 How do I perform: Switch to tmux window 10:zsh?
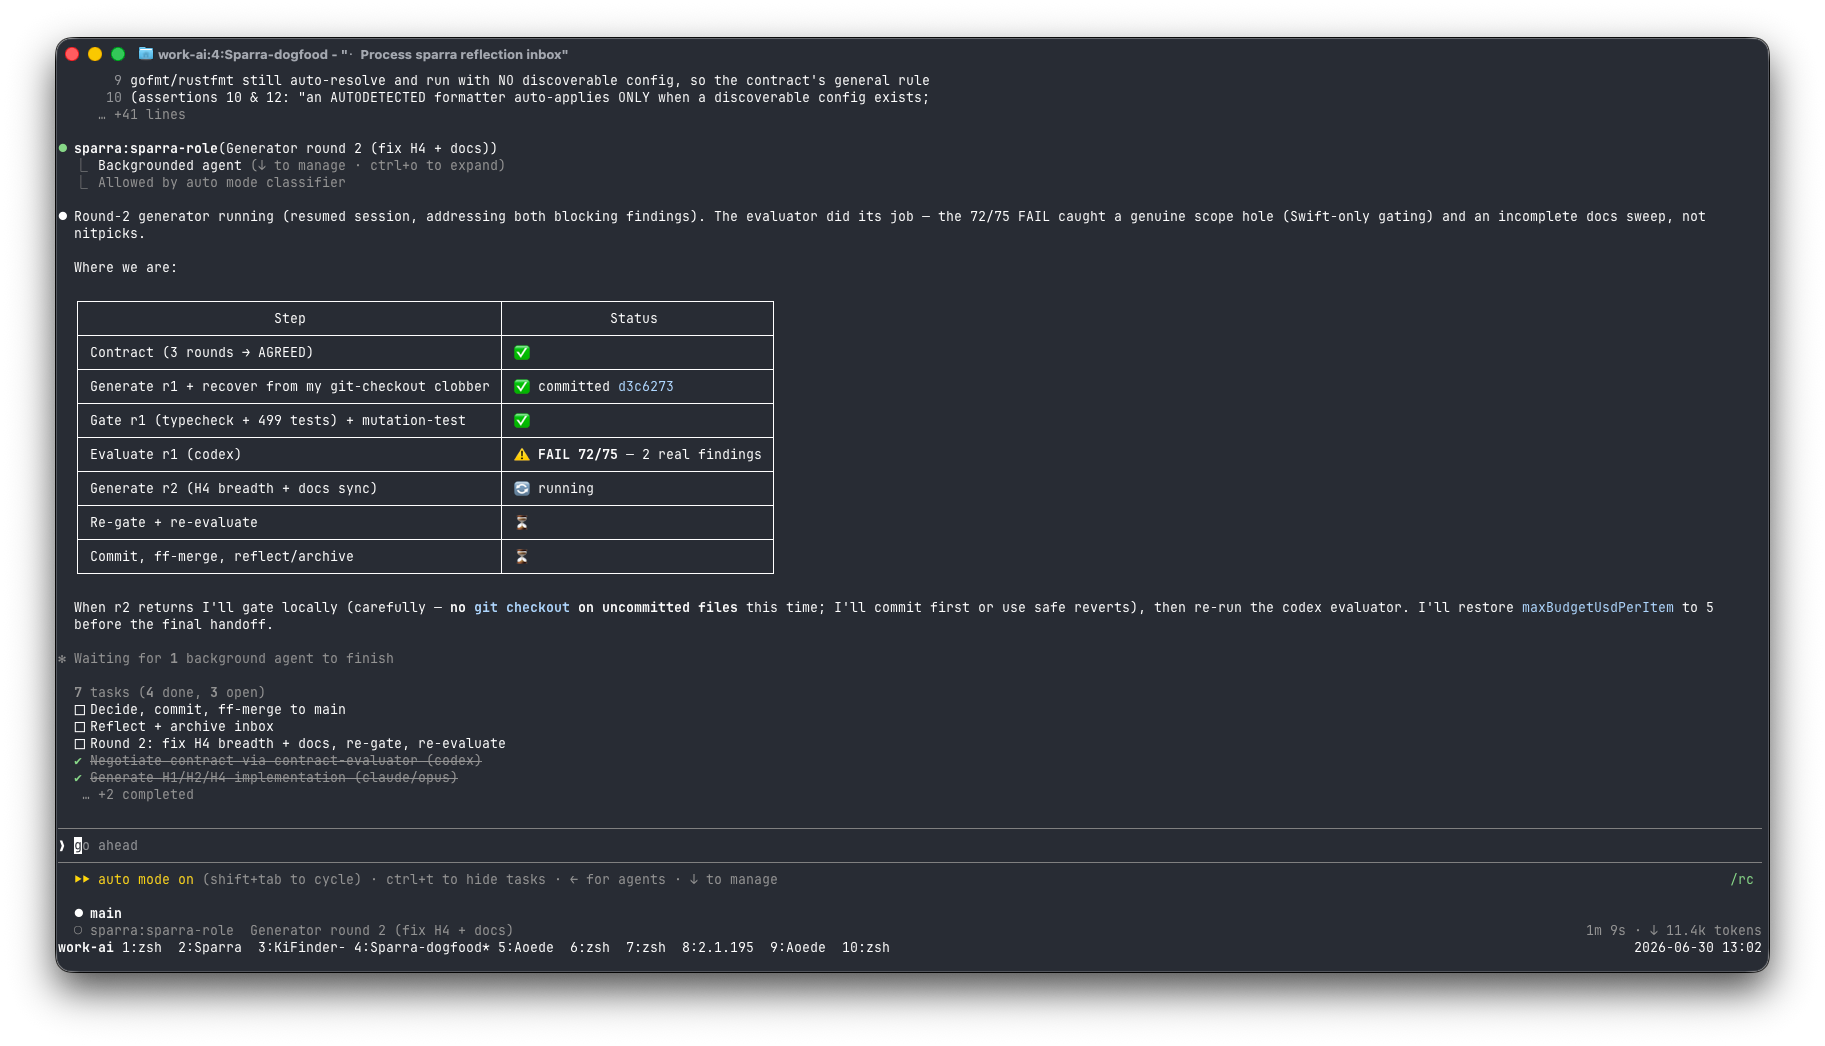(866, 947)
